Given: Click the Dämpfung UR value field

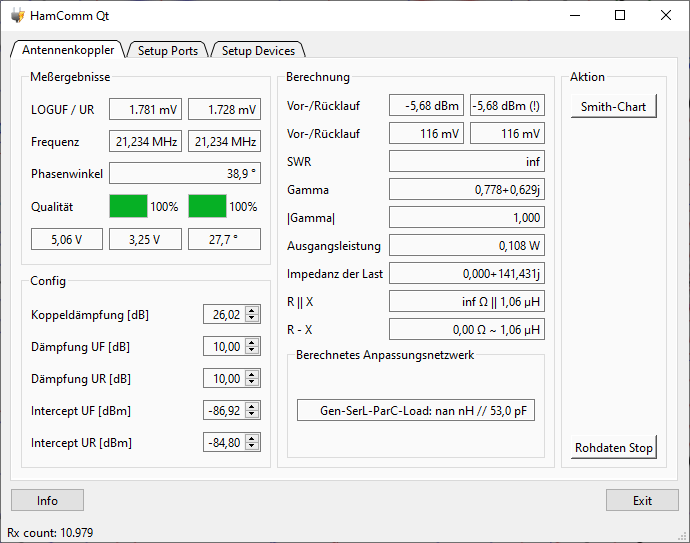Looking at the screenshot, I should coord(224,378).
